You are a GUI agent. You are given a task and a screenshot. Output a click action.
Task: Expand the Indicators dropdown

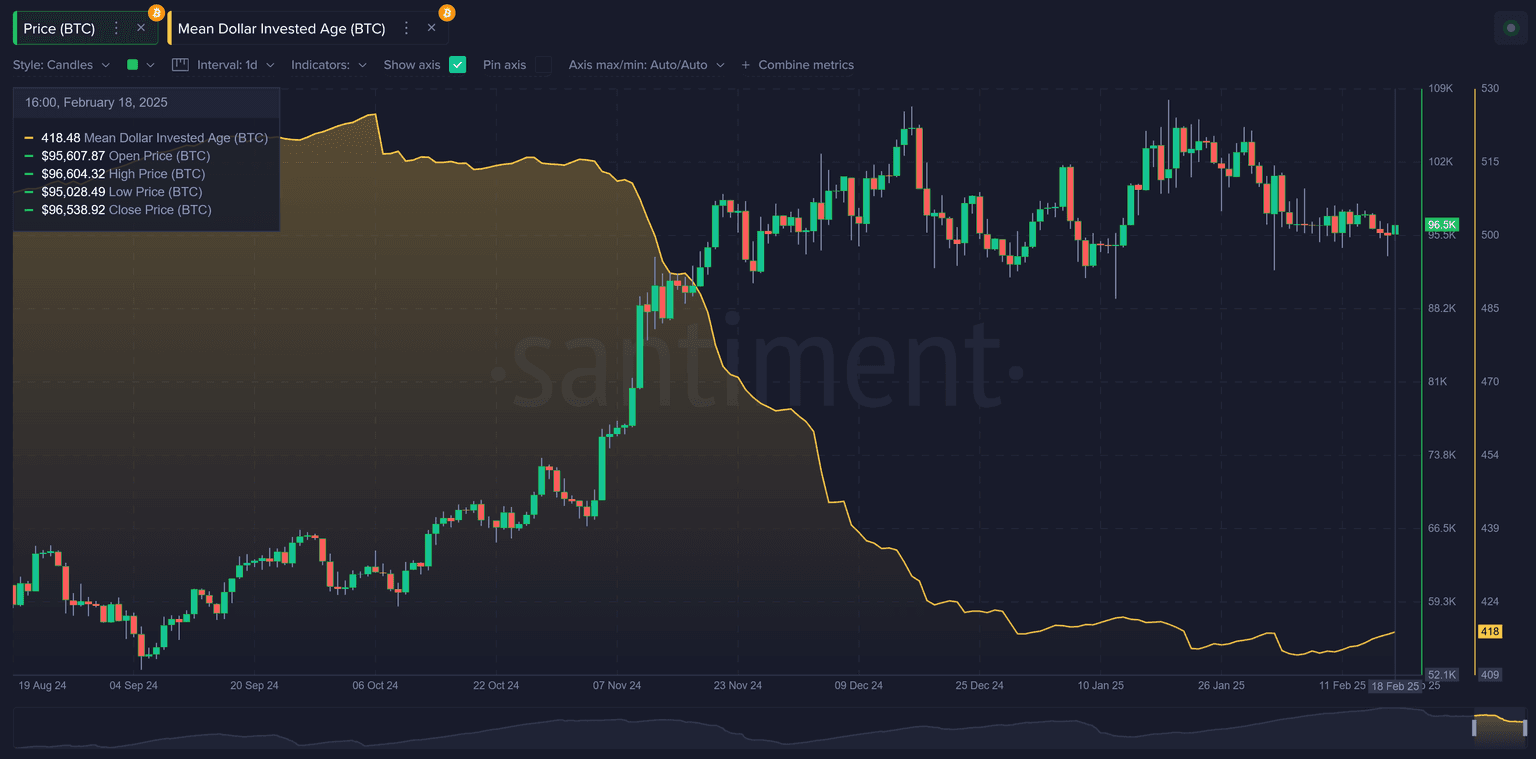(x=328, y=65)
